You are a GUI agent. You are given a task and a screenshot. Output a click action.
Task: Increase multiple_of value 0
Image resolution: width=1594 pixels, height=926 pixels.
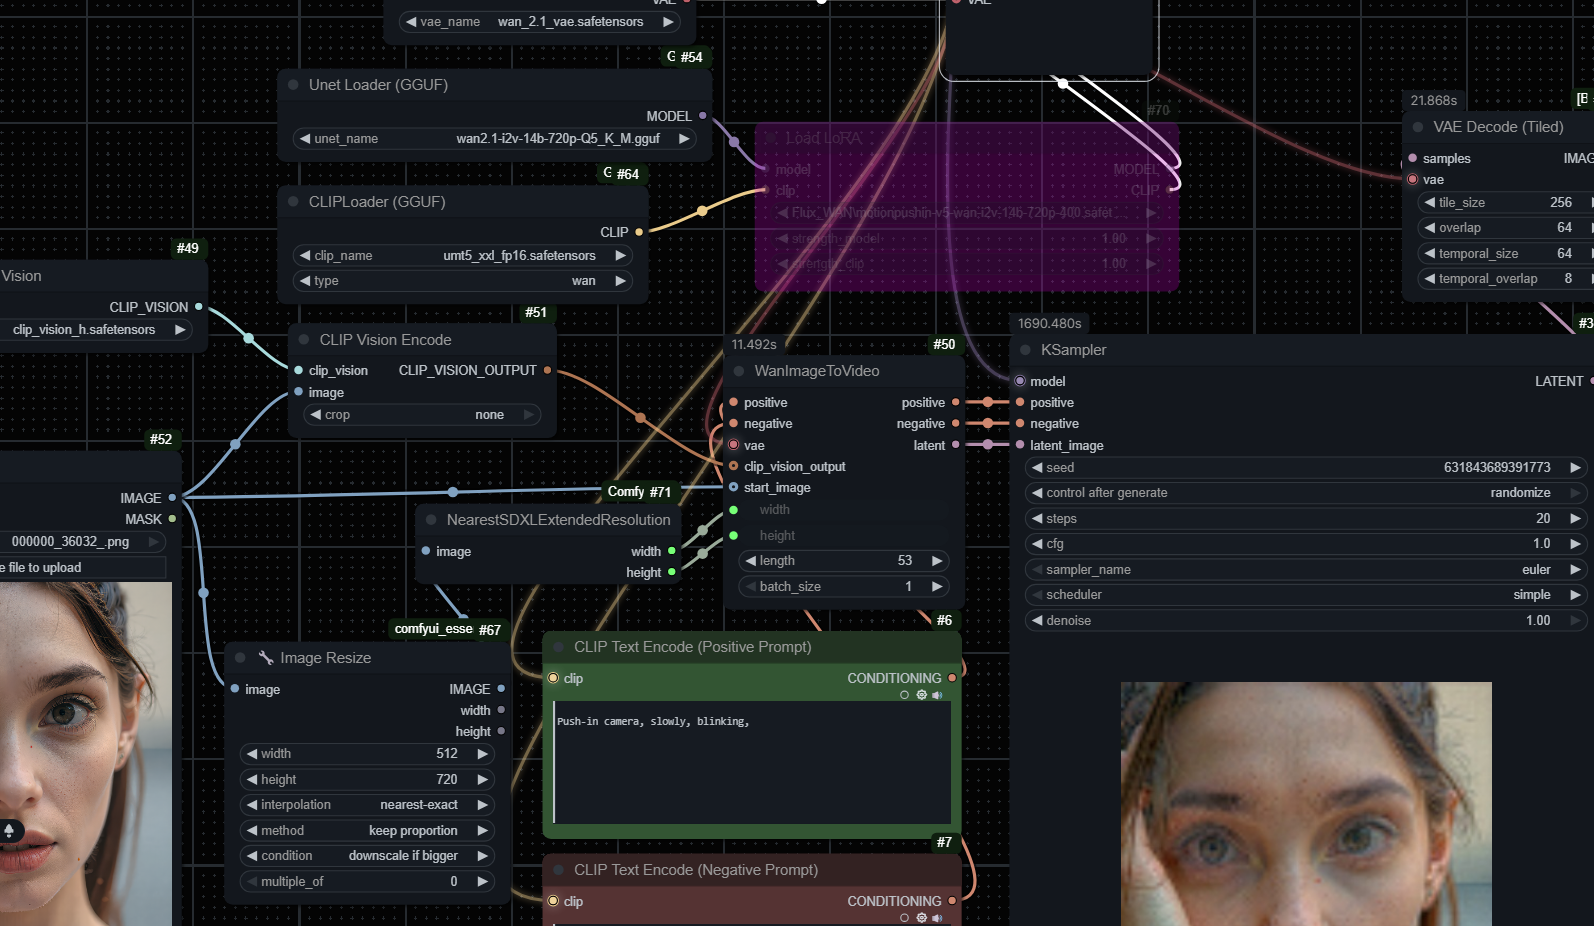pyautogui.click(x=482, y=882)
